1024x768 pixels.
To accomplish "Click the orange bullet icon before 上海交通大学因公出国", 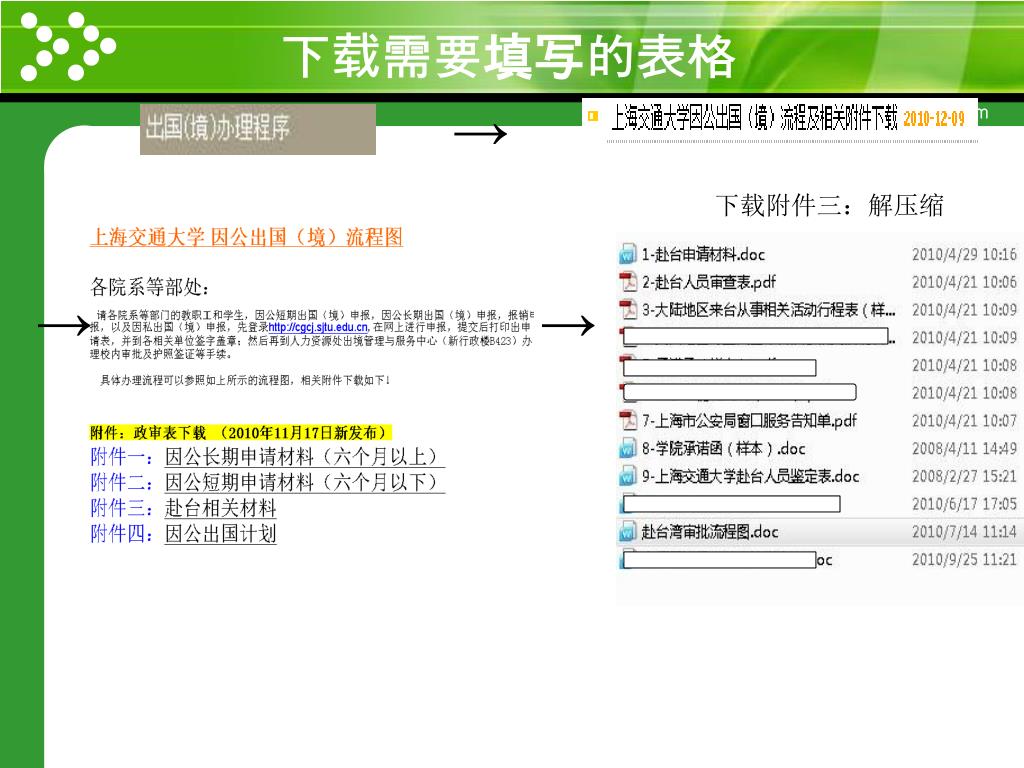I will [x=593, y=116].
